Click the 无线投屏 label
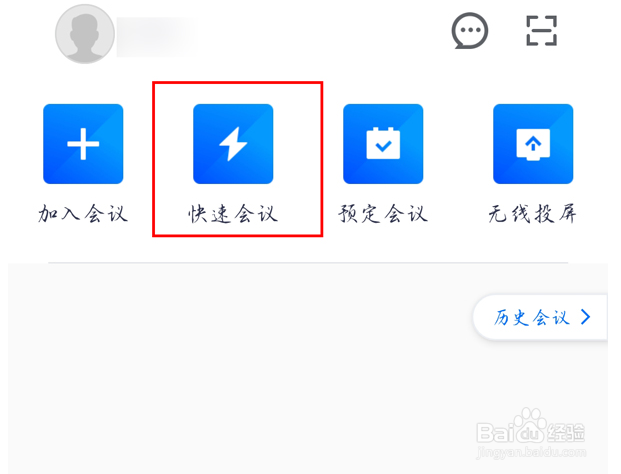Viewport: 621px width, 474px height. pos(533,214)
